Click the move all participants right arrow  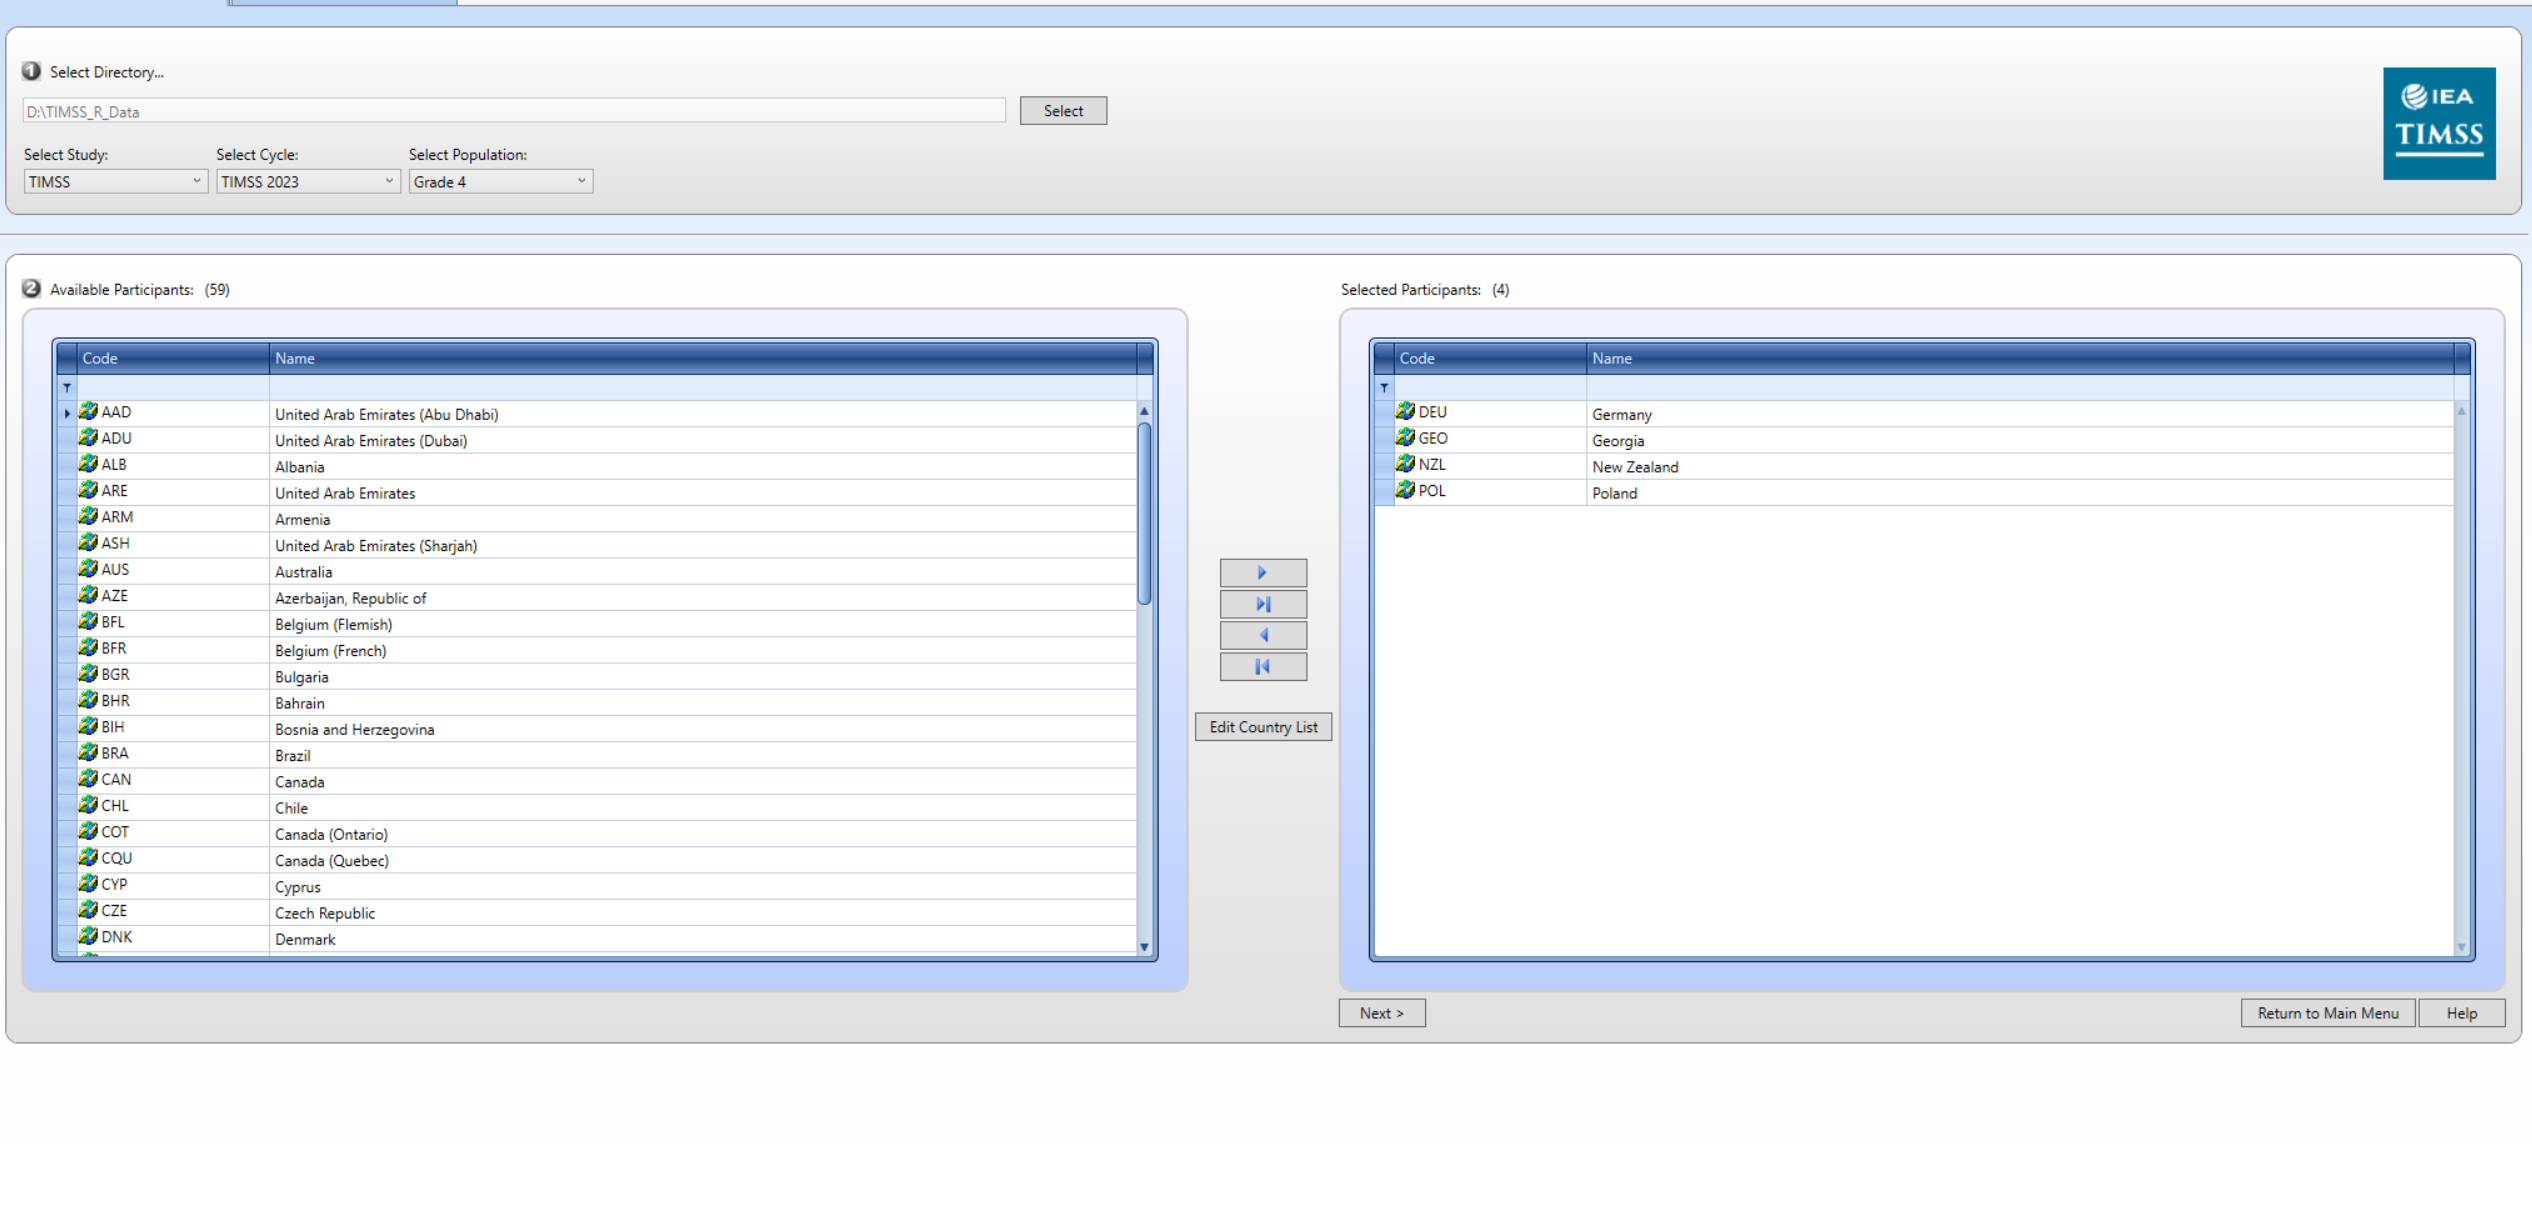[1262, 604]
